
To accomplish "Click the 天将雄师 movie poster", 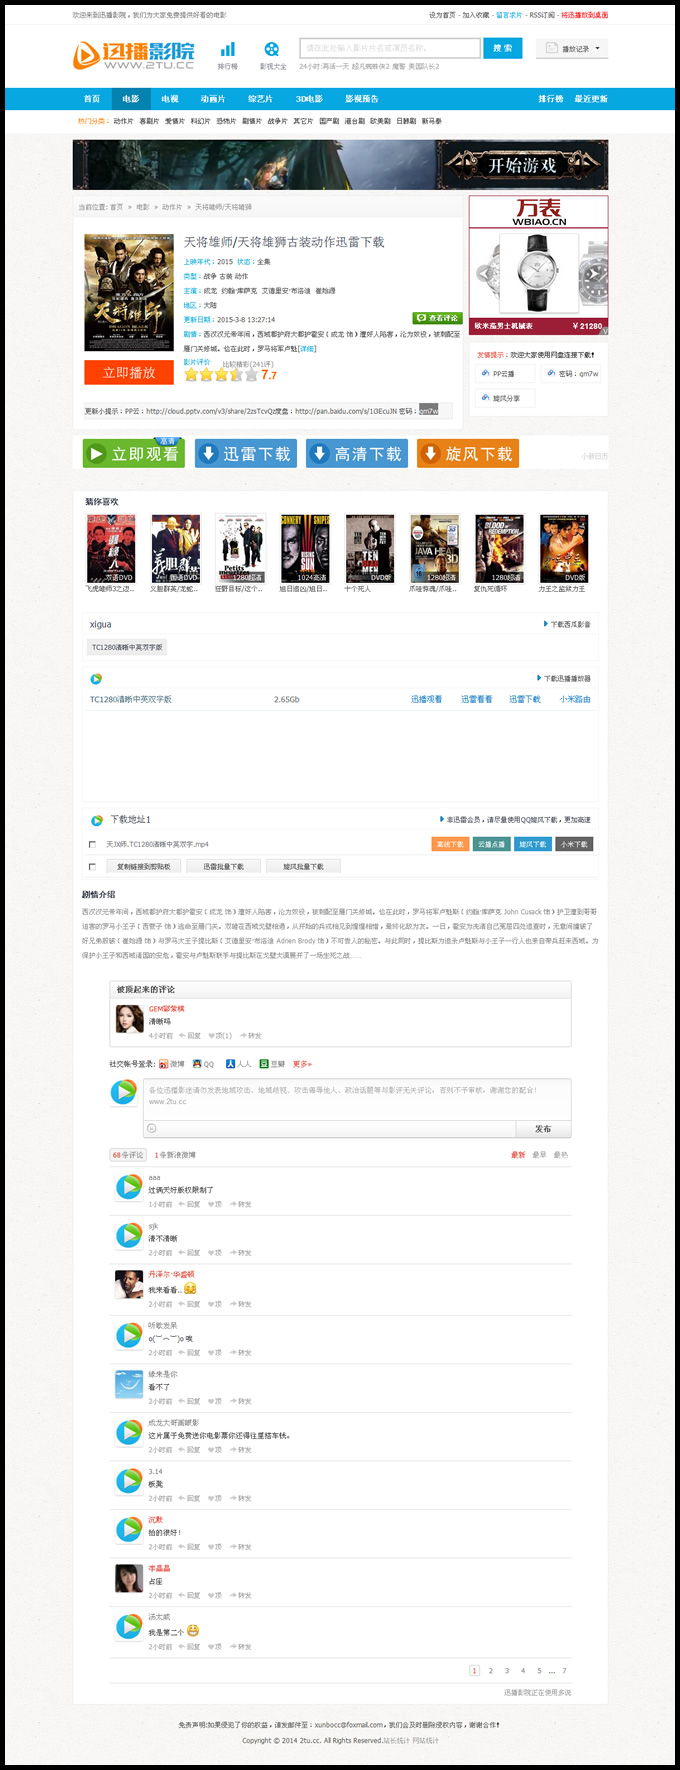I will (x=129, y=292).
